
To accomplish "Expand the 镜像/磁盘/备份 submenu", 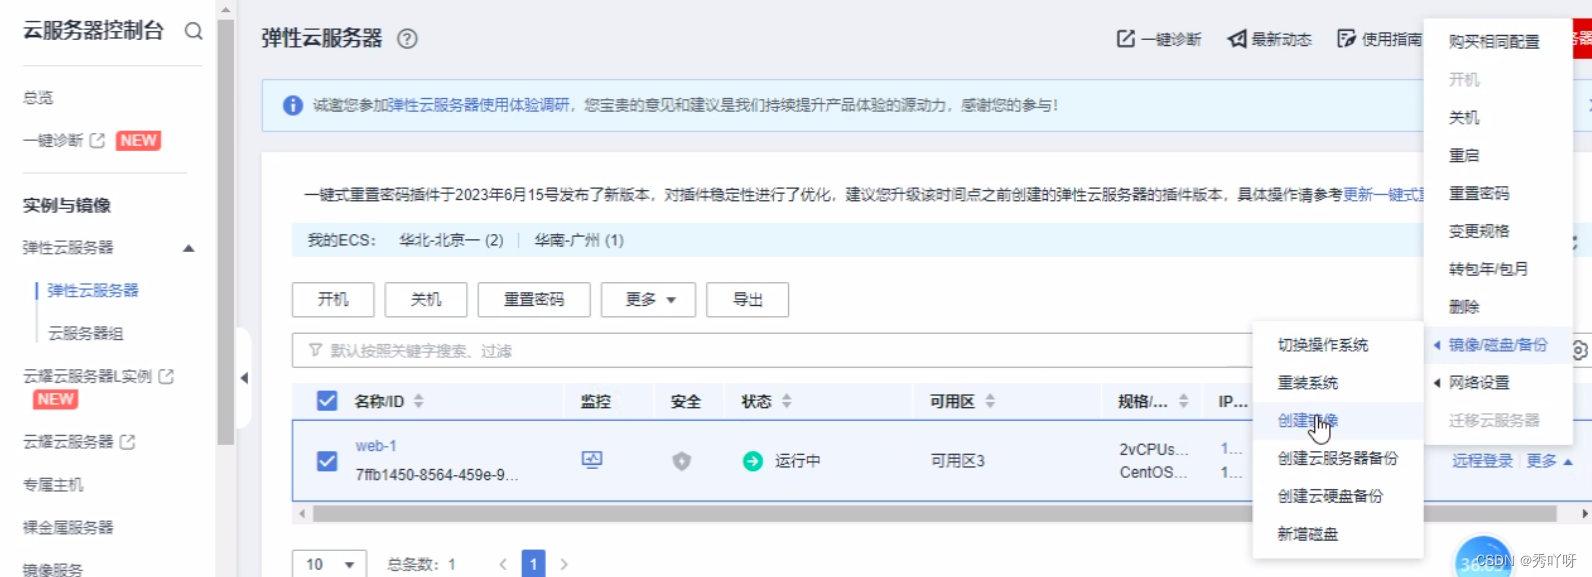I will [1497, 345].
